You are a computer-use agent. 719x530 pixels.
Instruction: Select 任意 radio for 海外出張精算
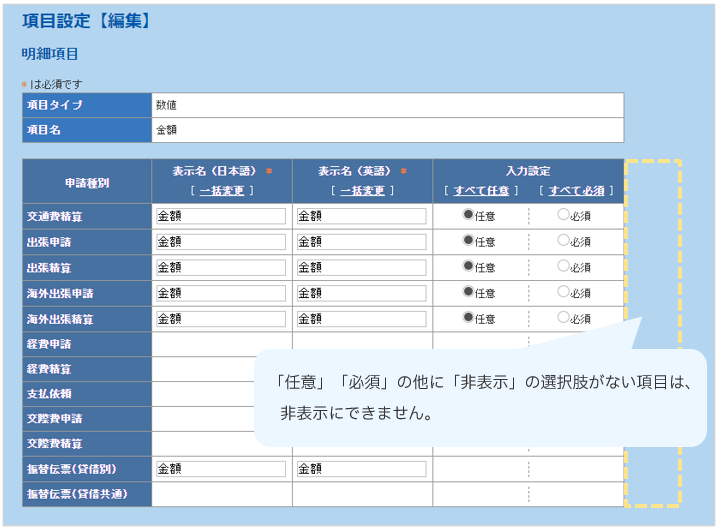467,318
